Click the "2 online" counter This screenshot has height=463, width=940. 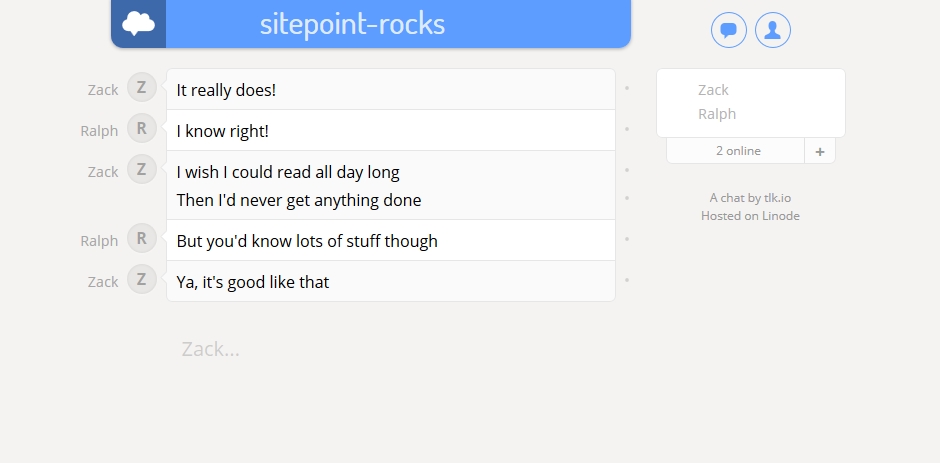[737, 151]
